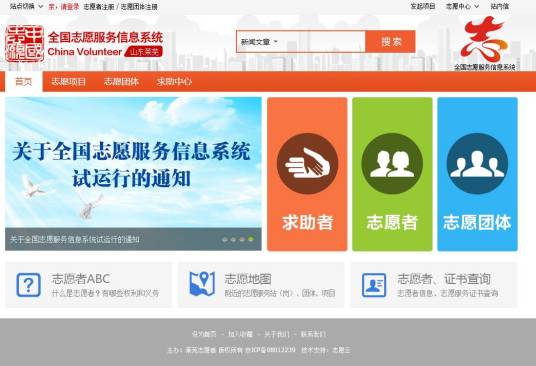Select the first carousel dot indicator
Screen dimensions: 536x366
(x=225, y=240)
